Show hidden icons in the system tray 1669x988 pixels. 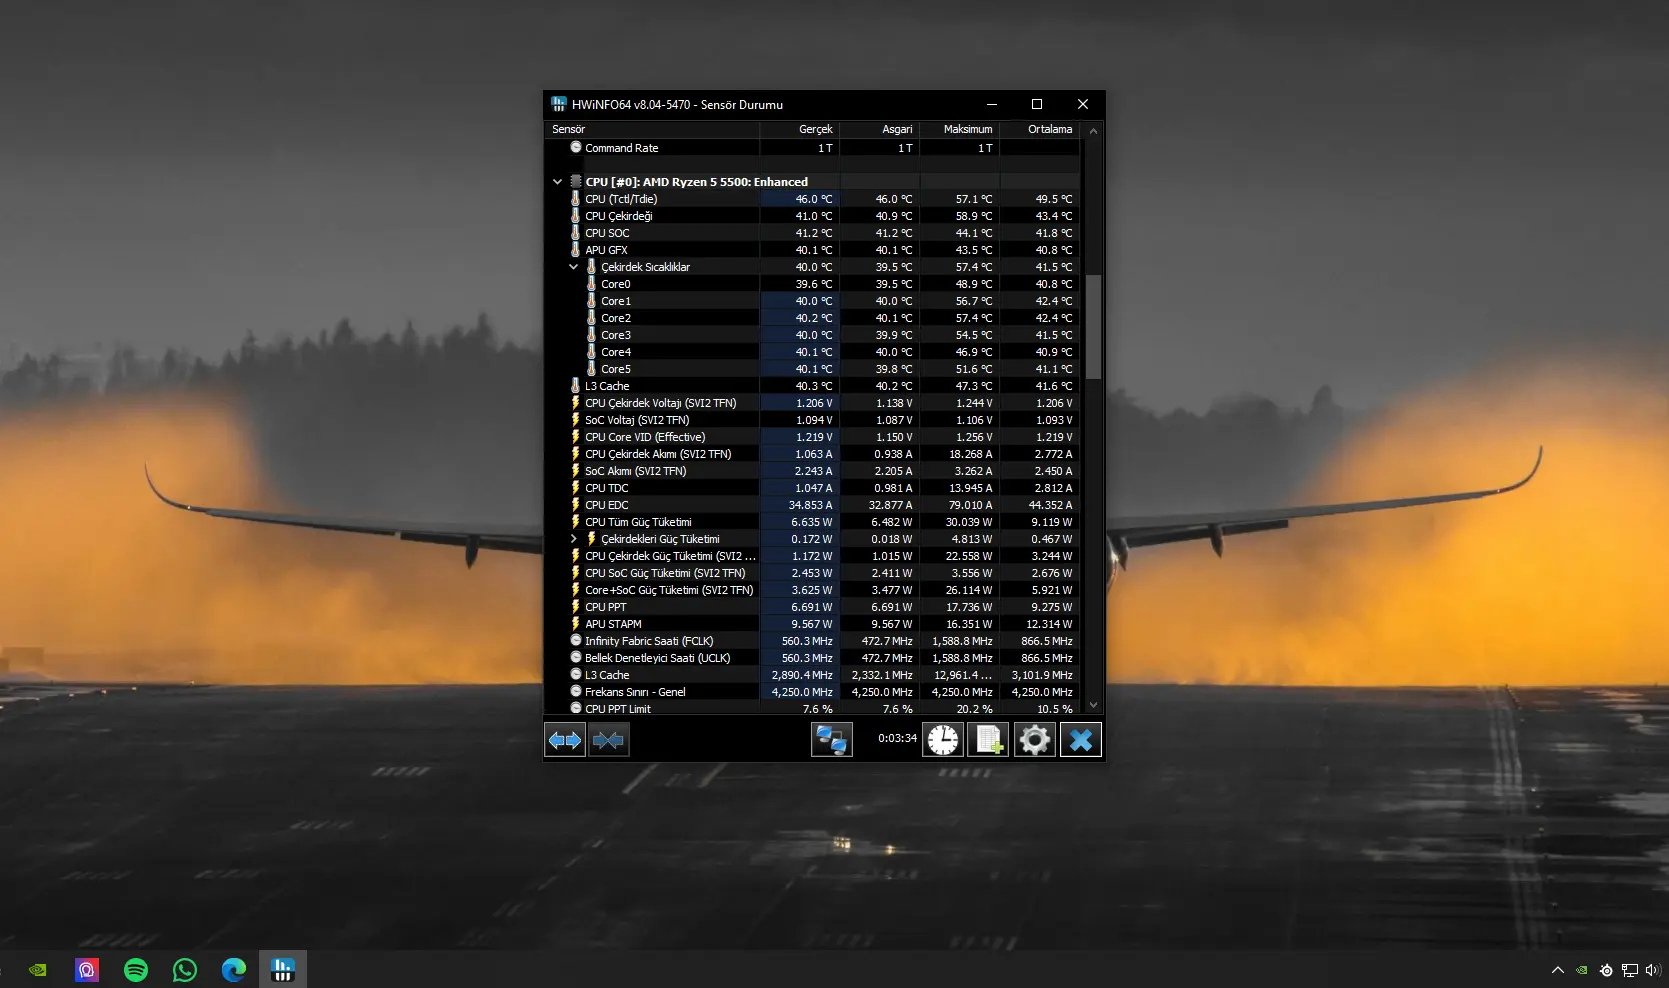tap(1557, 970)
